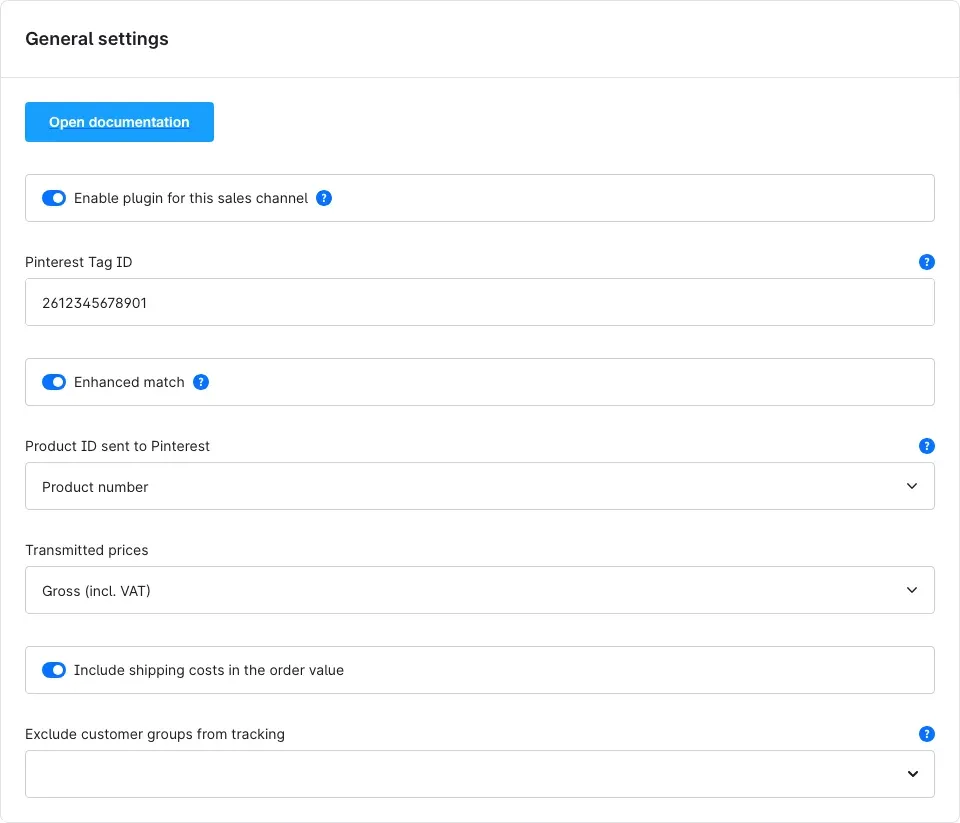The width and height of the screenshot is (960, 823).
Task: Focus the Pinterest Tag ID input field
Action: pos(479,303)
